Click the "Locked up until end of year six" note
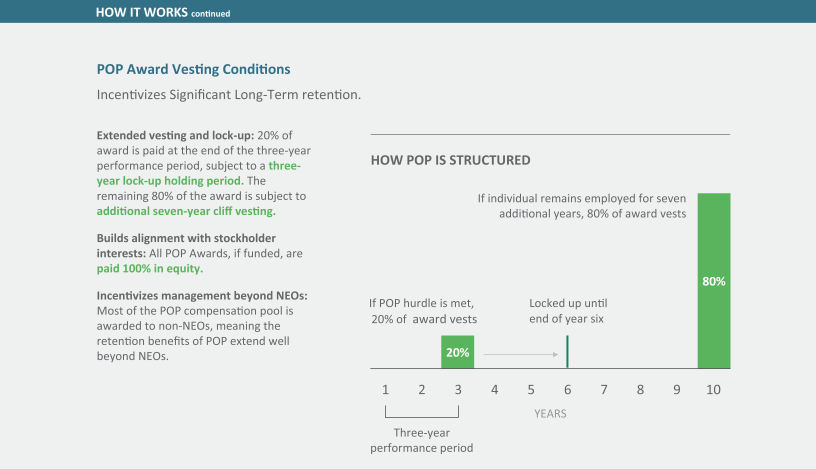Screen dimensions: 816x469 (x=568, y=310)
